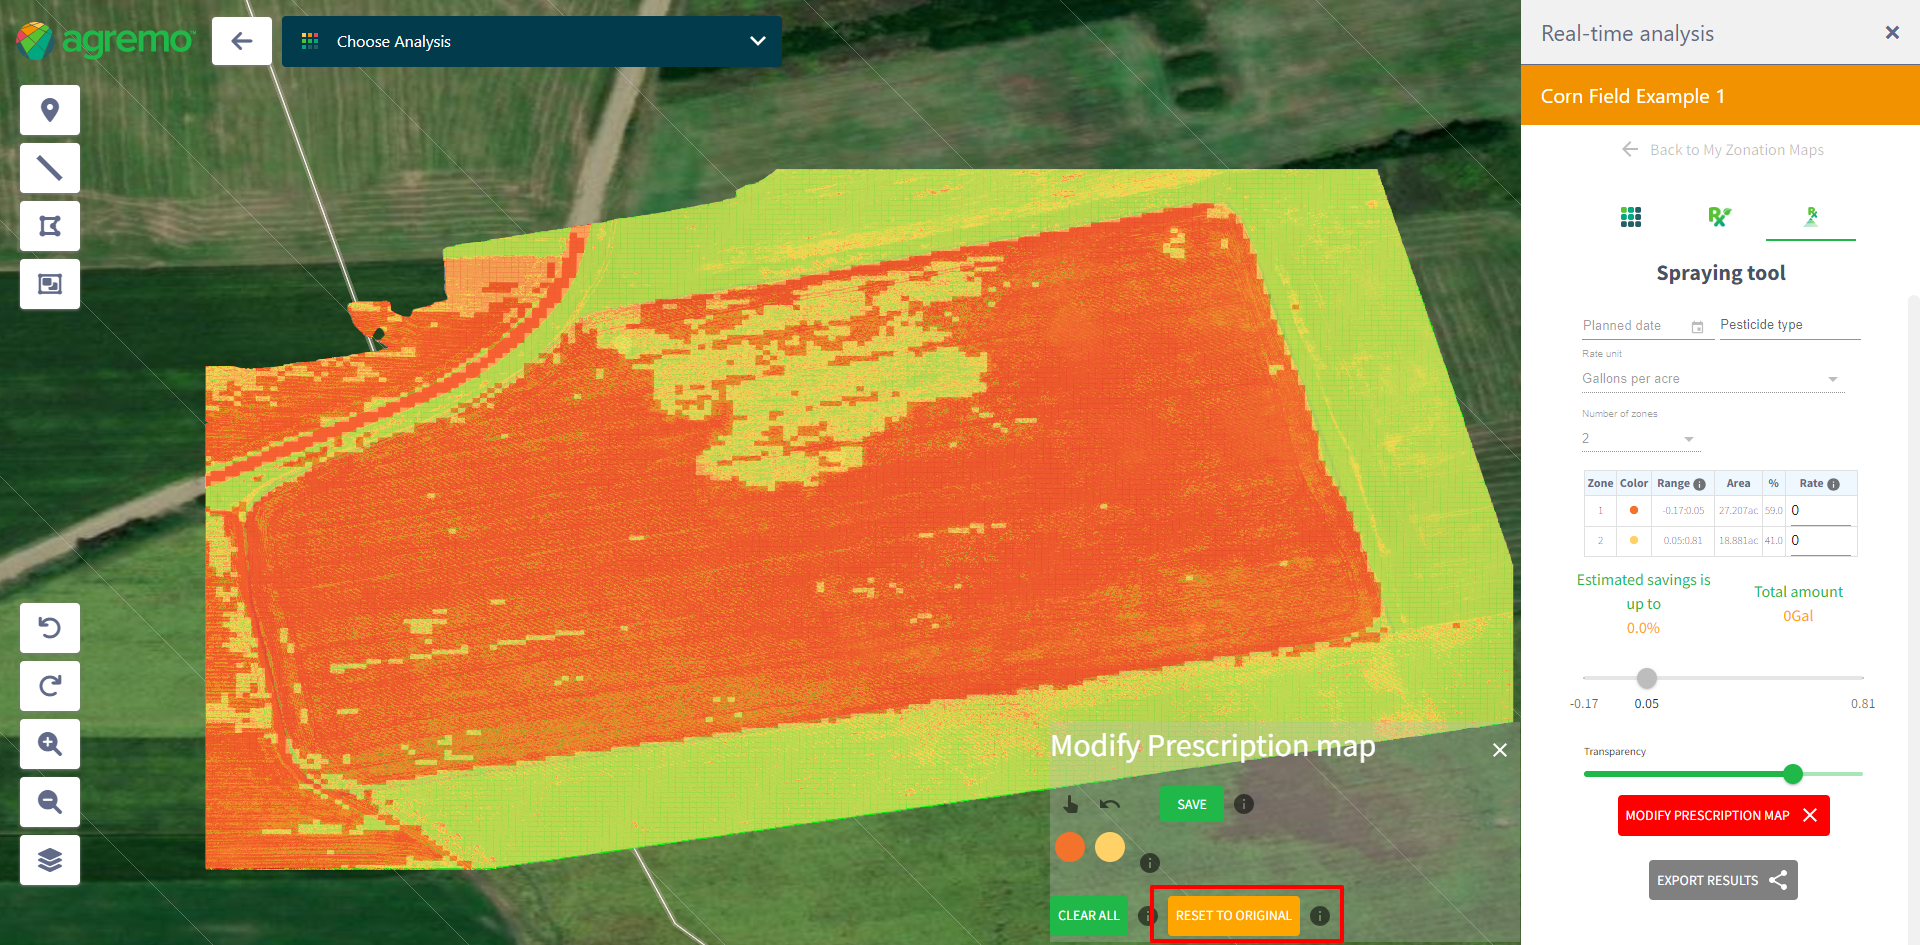Viewport: 1920px width, 945px height.
Task: Click the Export Results button
Action: click(1722, 881)
